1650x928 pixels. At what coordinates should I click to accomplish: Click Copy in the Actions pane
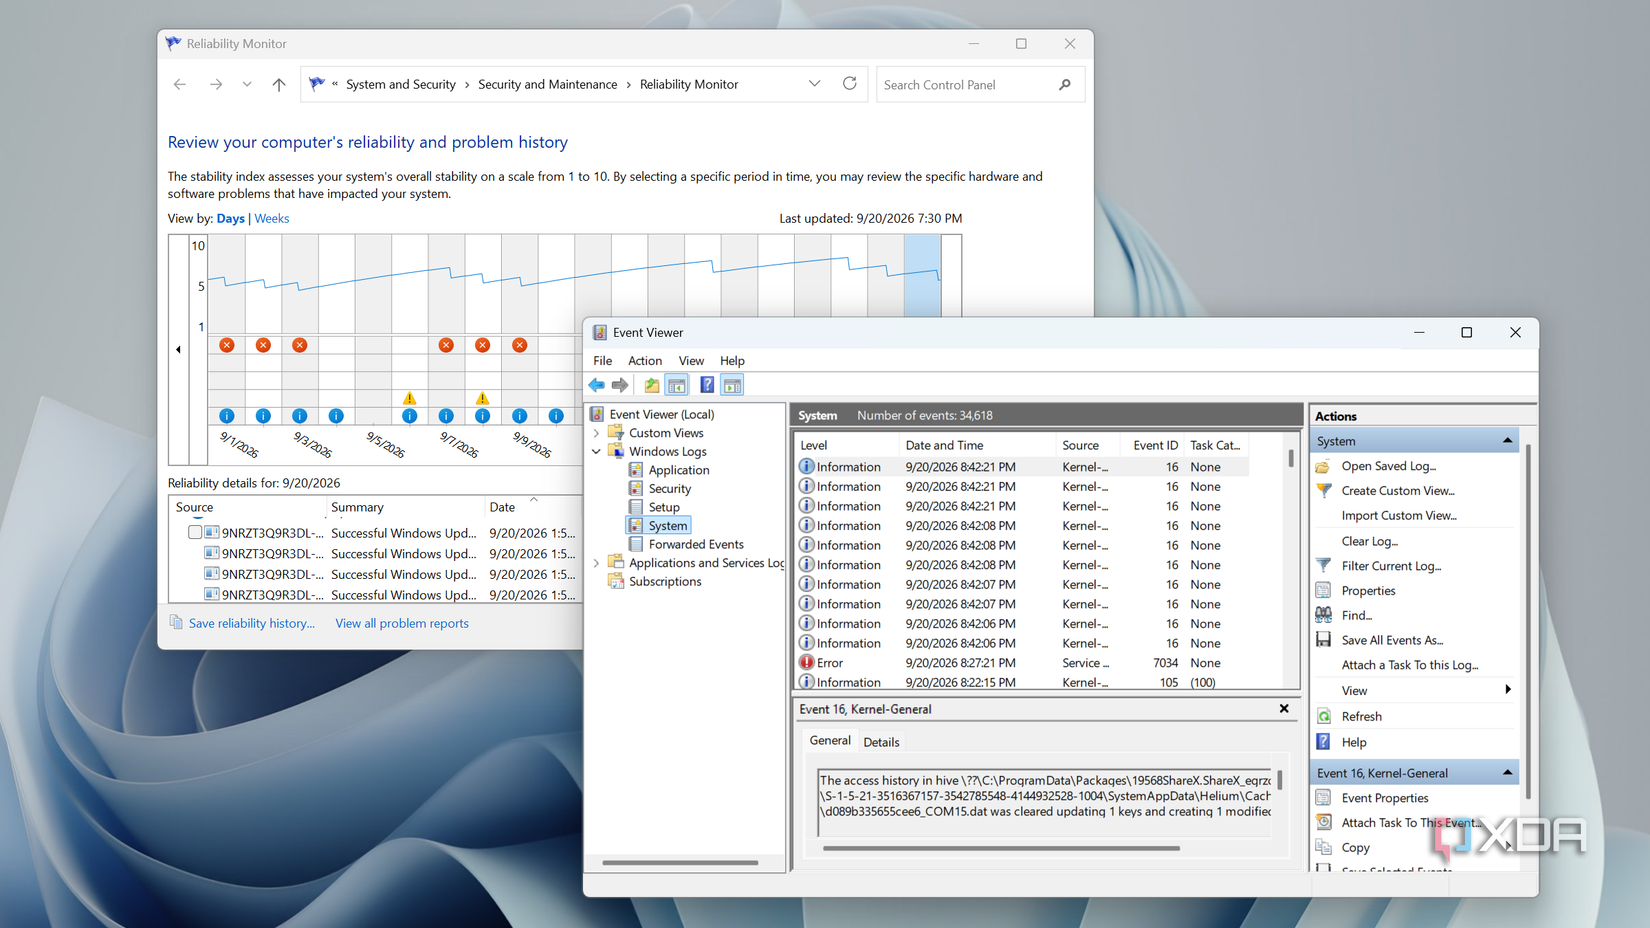pos(1355,848)
